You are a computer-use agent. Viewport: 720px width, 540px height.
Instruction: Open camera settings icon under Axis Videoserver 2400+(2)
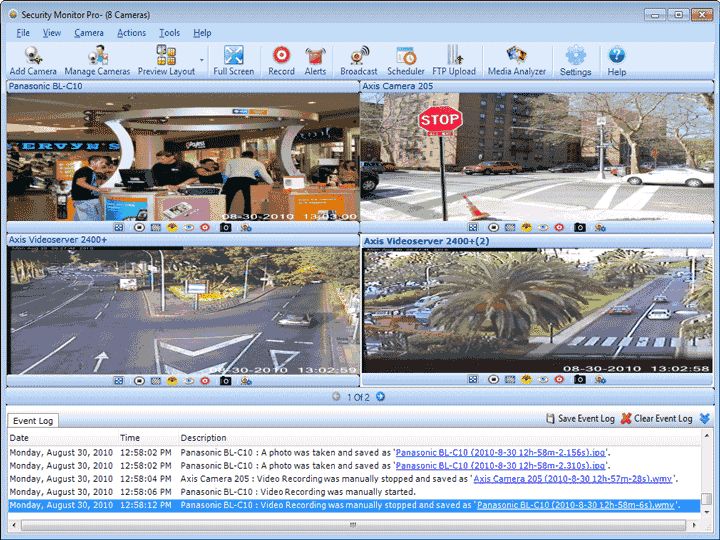click(600, 379)
